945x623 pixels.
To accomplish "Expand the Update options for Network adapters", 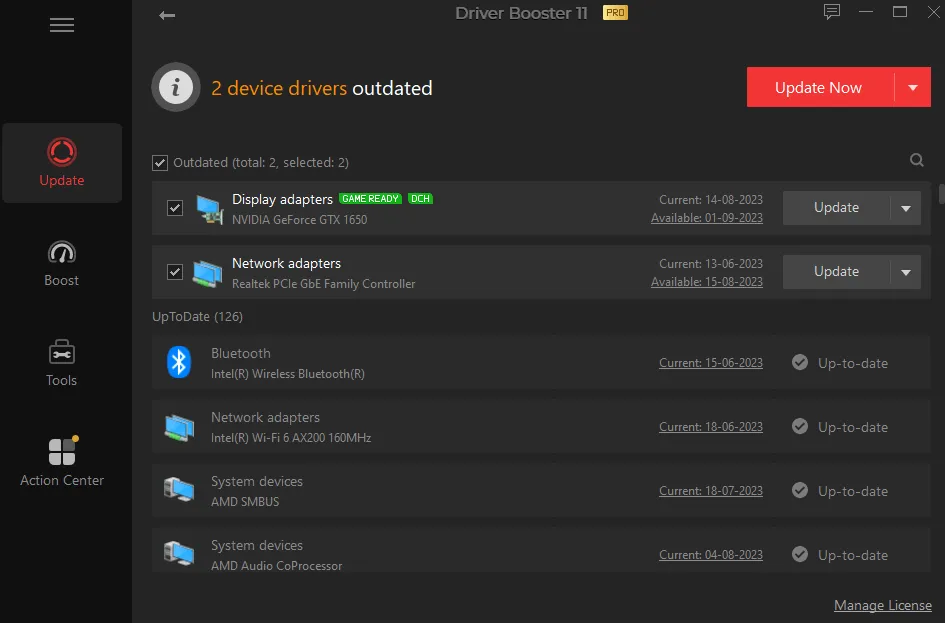I will point(907,271).
